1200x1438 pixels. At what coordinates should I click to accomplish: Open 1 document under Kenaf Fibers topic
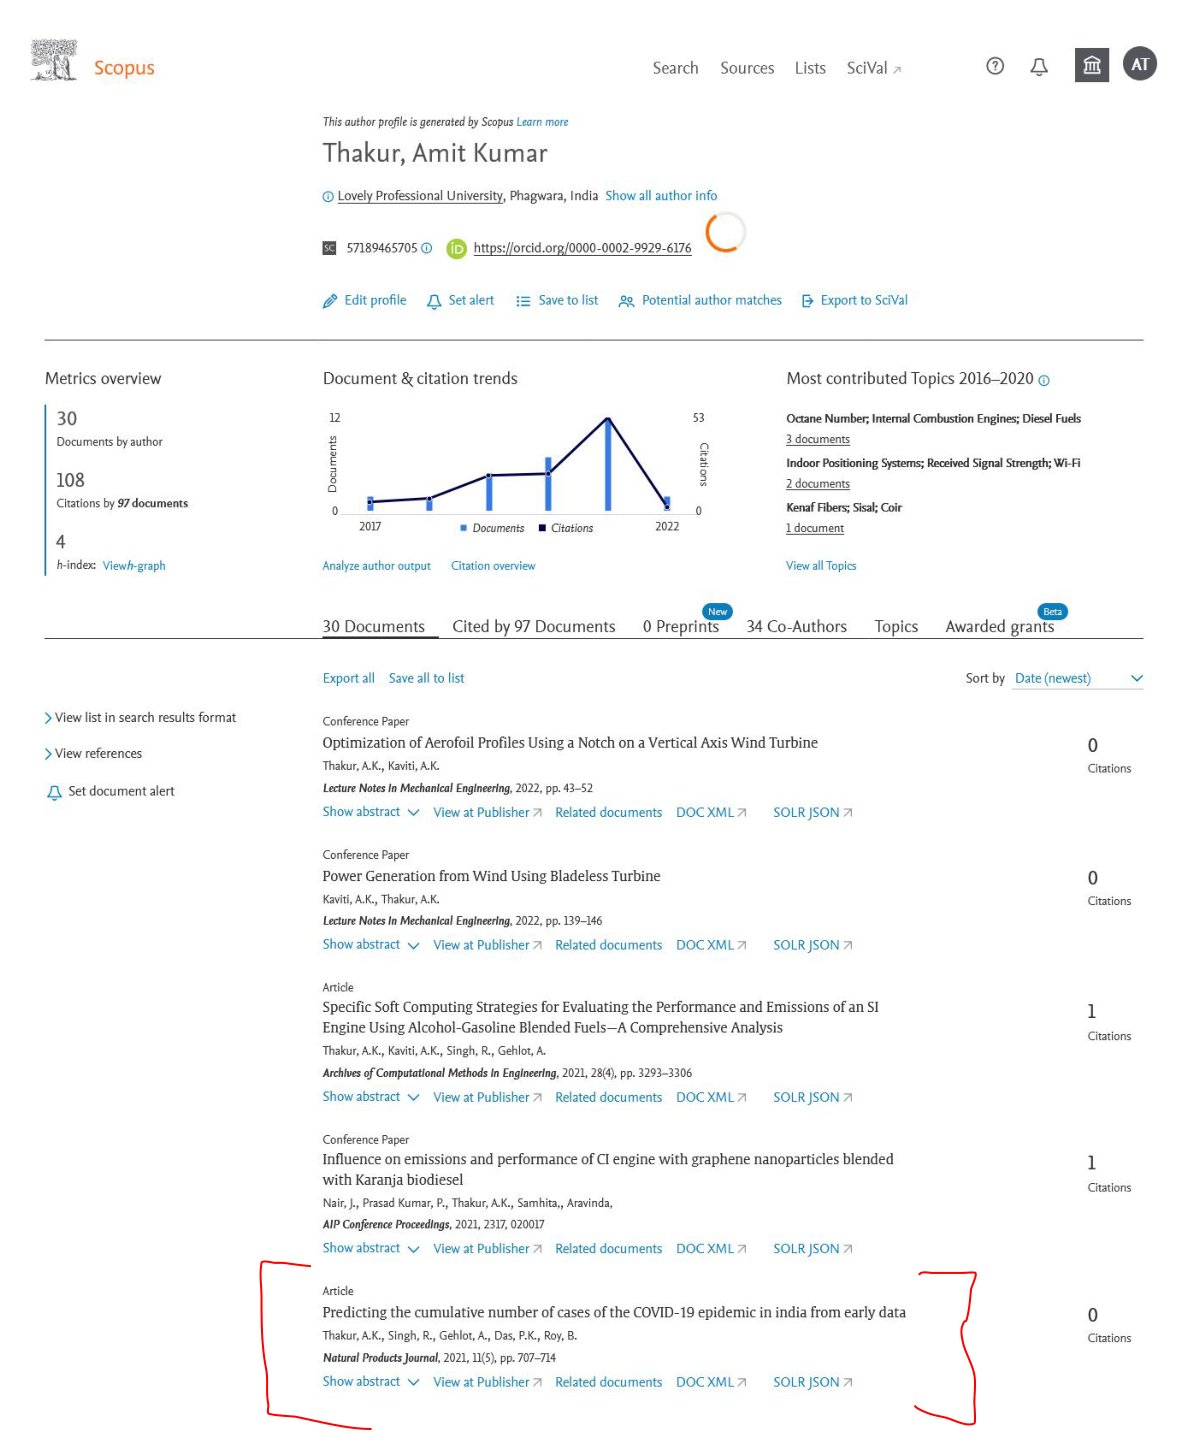tap(815, 528)
